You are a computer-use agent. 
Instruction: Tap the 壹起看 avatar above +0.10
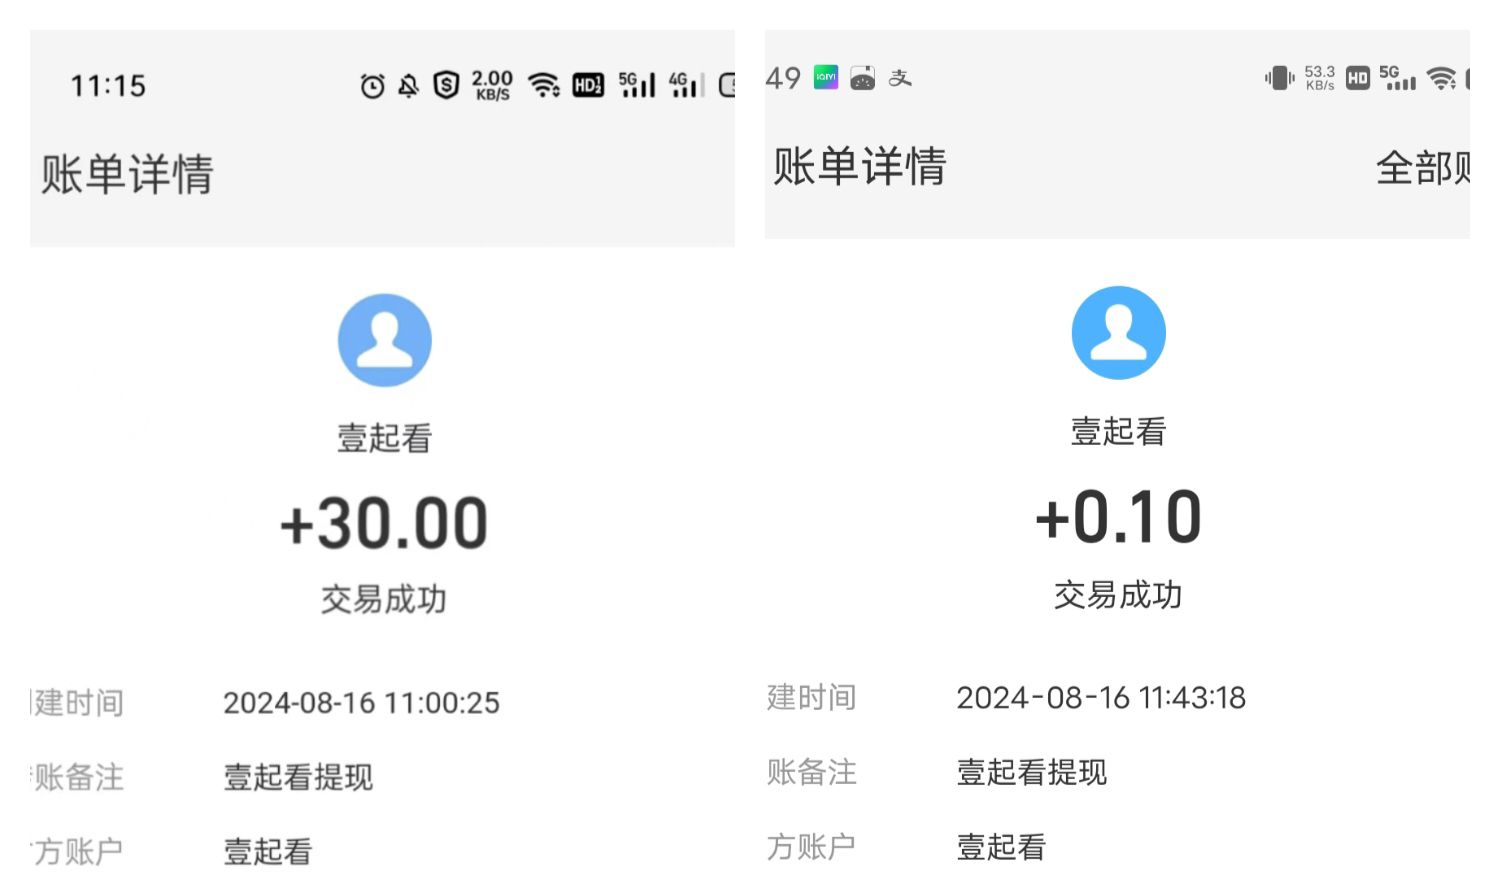tap(1118, 333)
